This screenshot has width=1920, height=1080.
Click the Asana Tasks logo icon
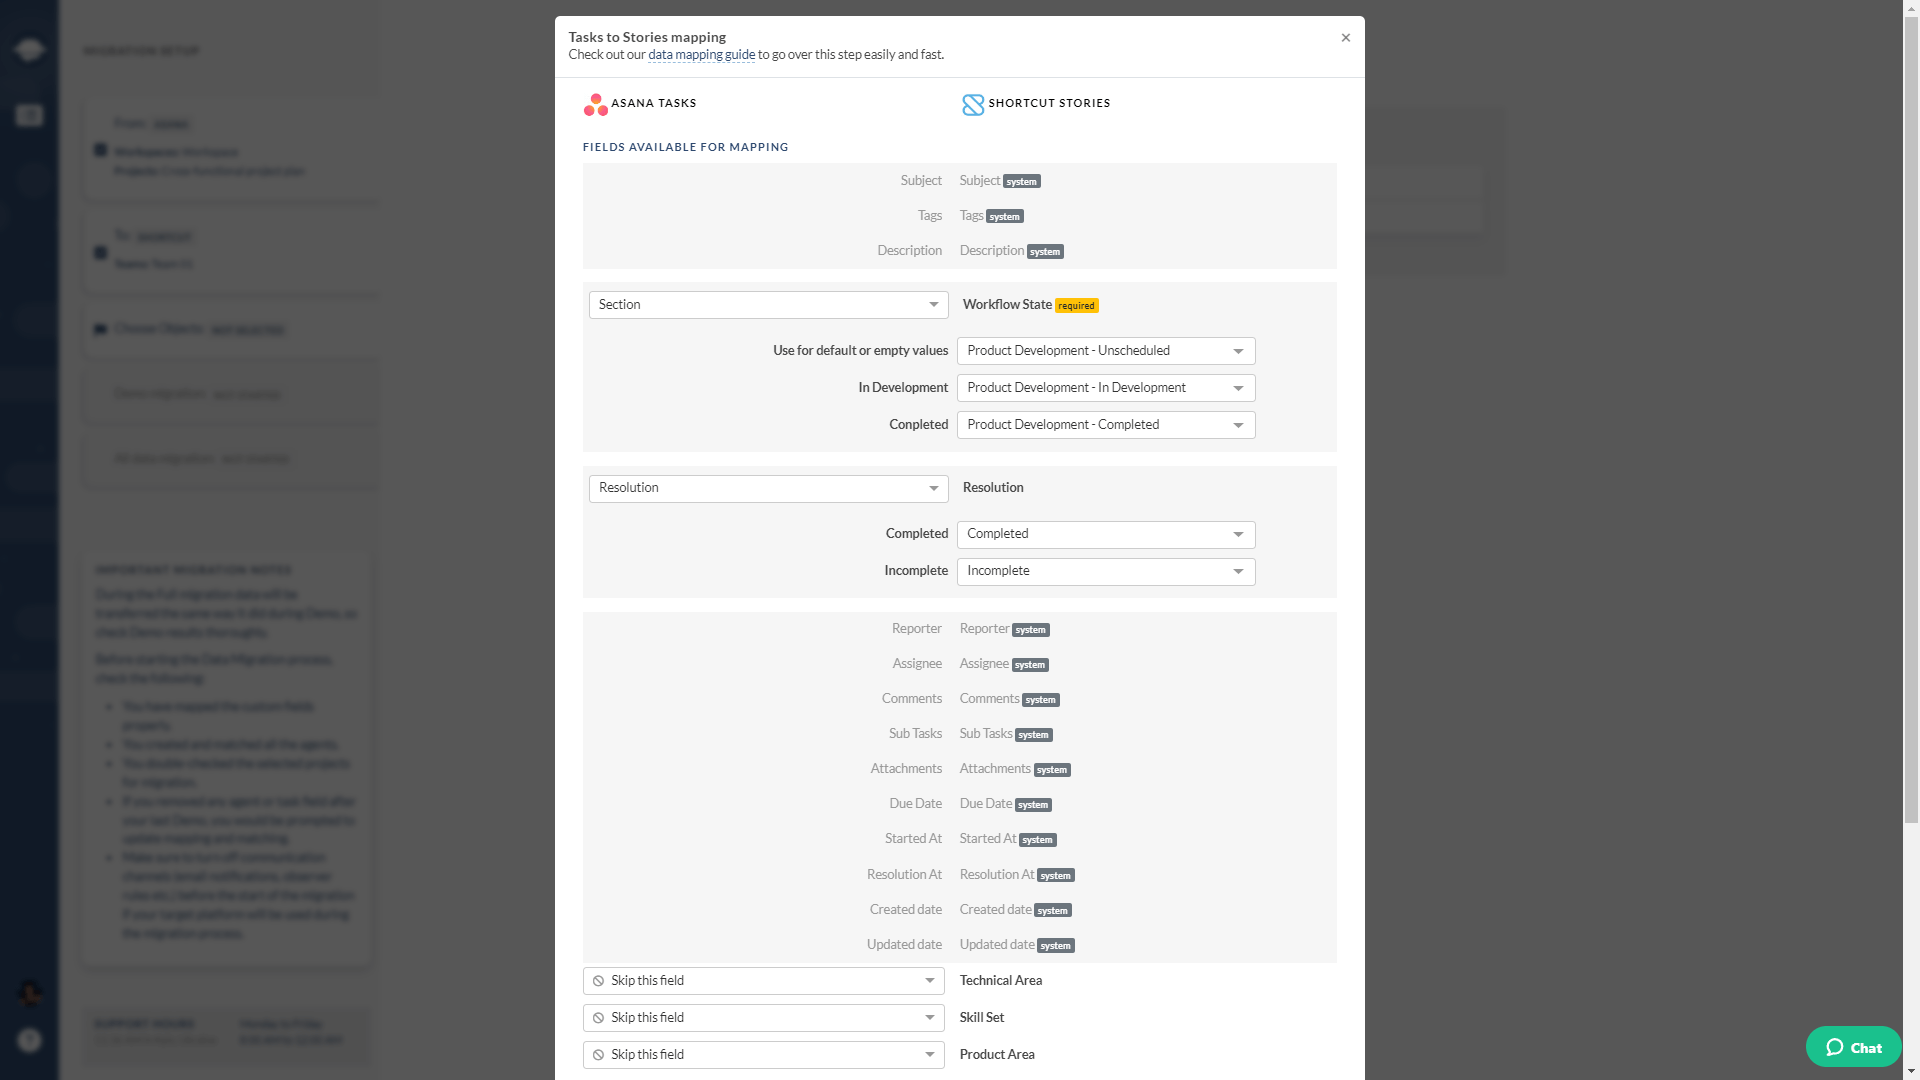pos(596,104)
